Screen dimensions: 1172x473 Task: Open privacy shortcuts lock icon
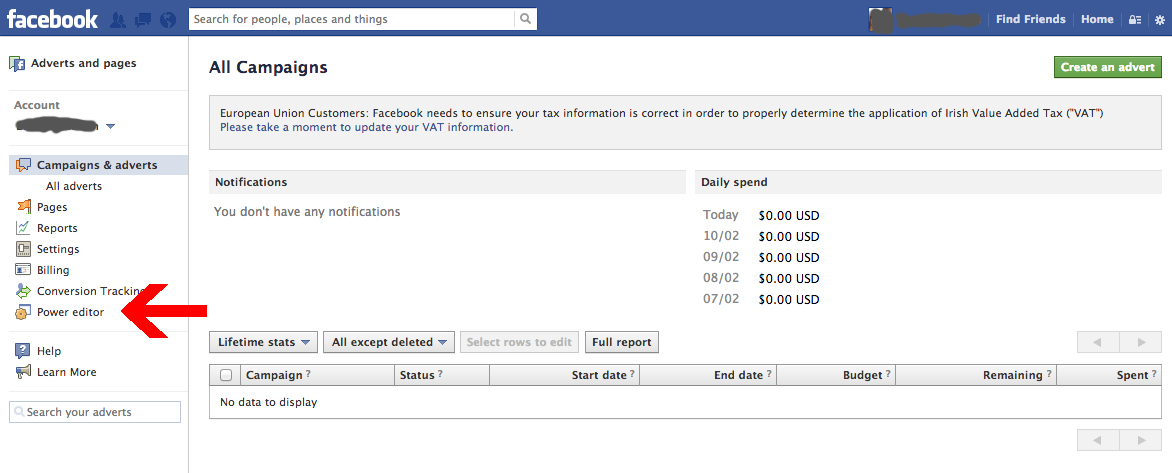coord(1135,20)
